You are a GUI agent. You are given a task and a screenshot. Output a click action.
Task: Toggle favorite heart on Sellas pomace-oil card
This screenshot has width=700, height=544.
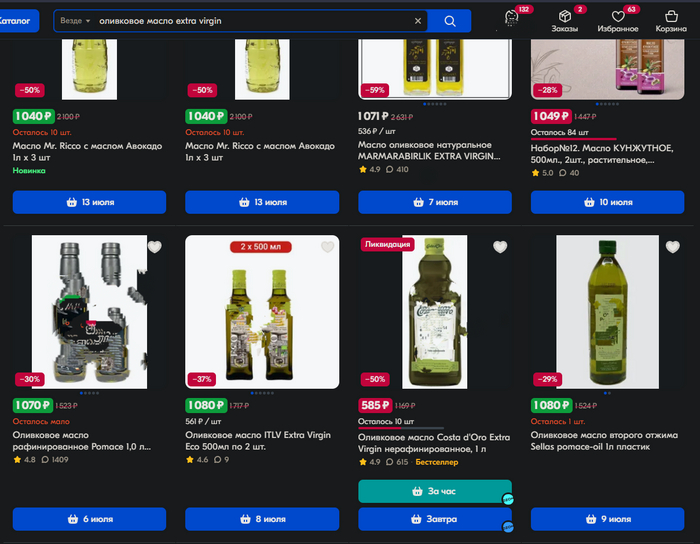(673, 247)
